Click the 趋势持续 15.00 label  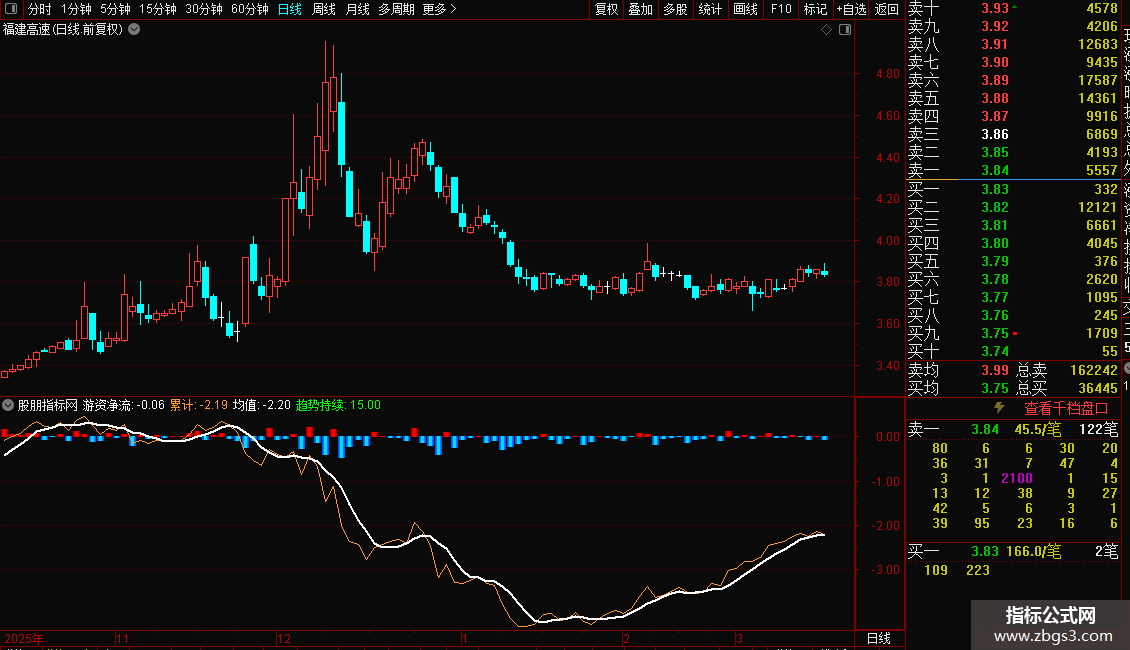(x=338, y=405)
